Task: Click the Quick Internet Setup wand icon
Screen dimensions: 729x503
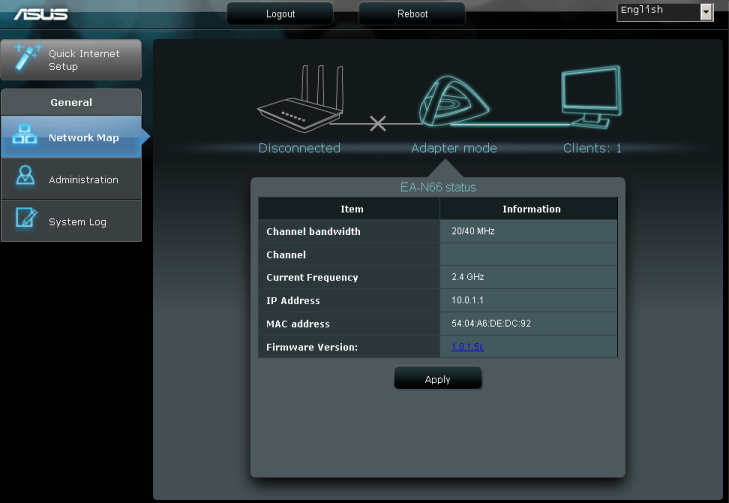Action: (27, 57)
